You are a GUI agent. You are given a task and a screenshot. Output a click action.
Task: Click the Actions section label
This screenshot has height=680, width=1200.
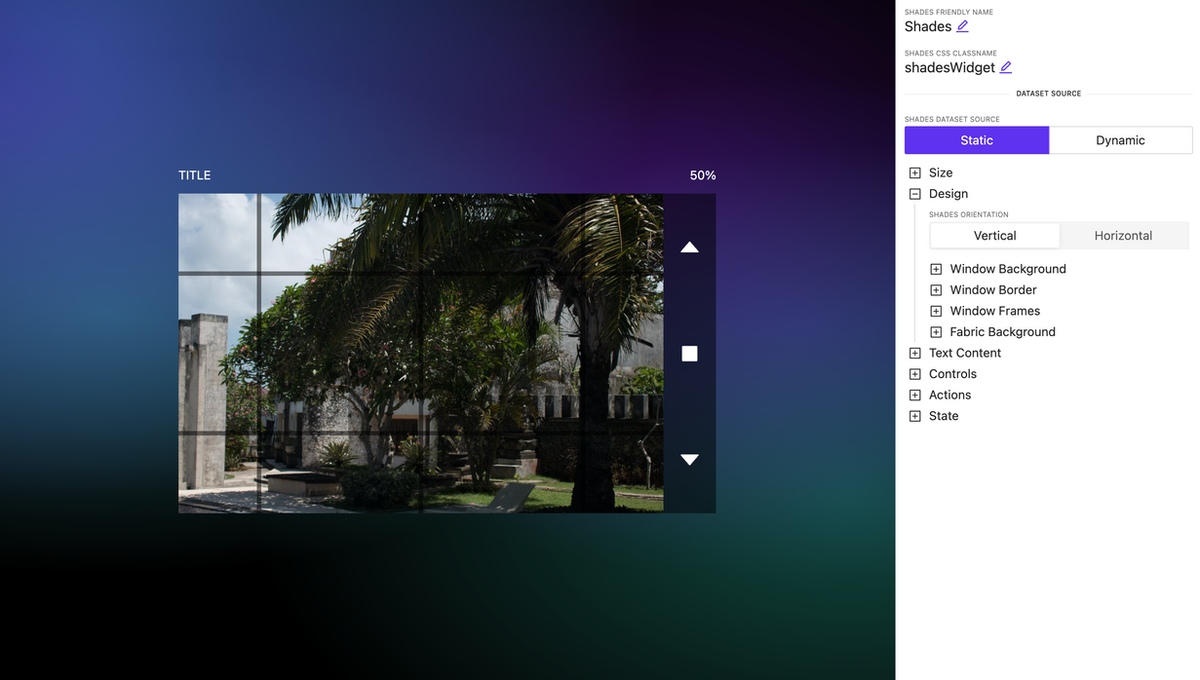949,395
